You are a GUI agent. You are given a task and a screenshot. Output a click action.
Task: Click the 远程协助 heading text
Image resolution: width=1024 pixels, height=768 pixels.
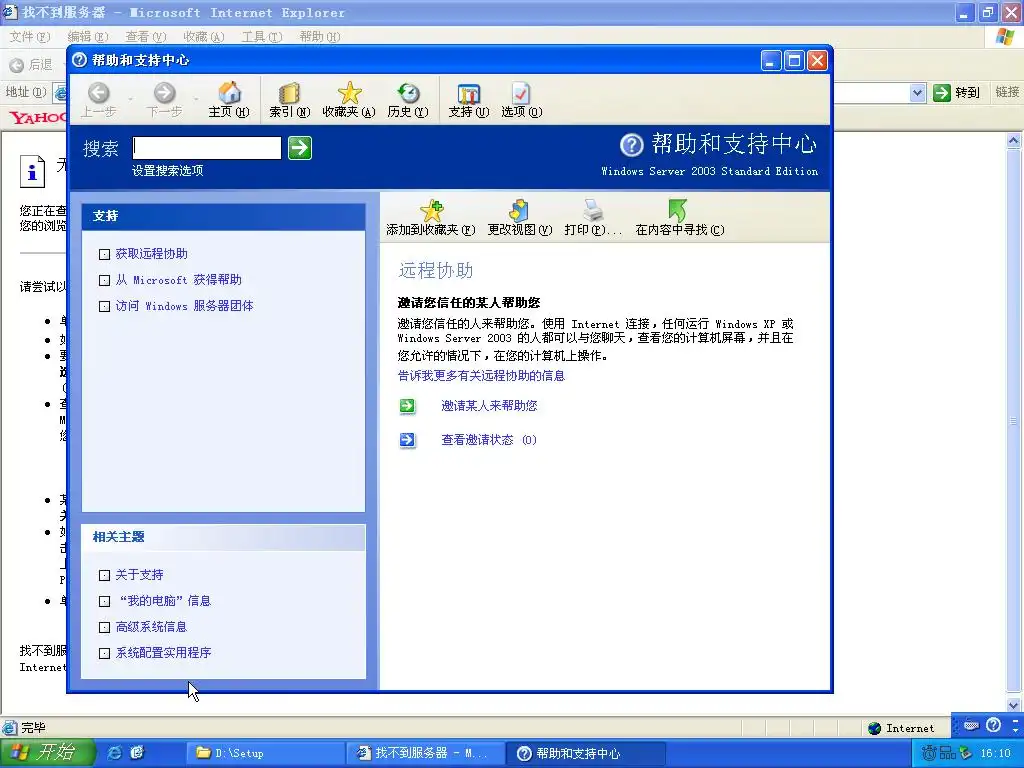pos(436,270)
